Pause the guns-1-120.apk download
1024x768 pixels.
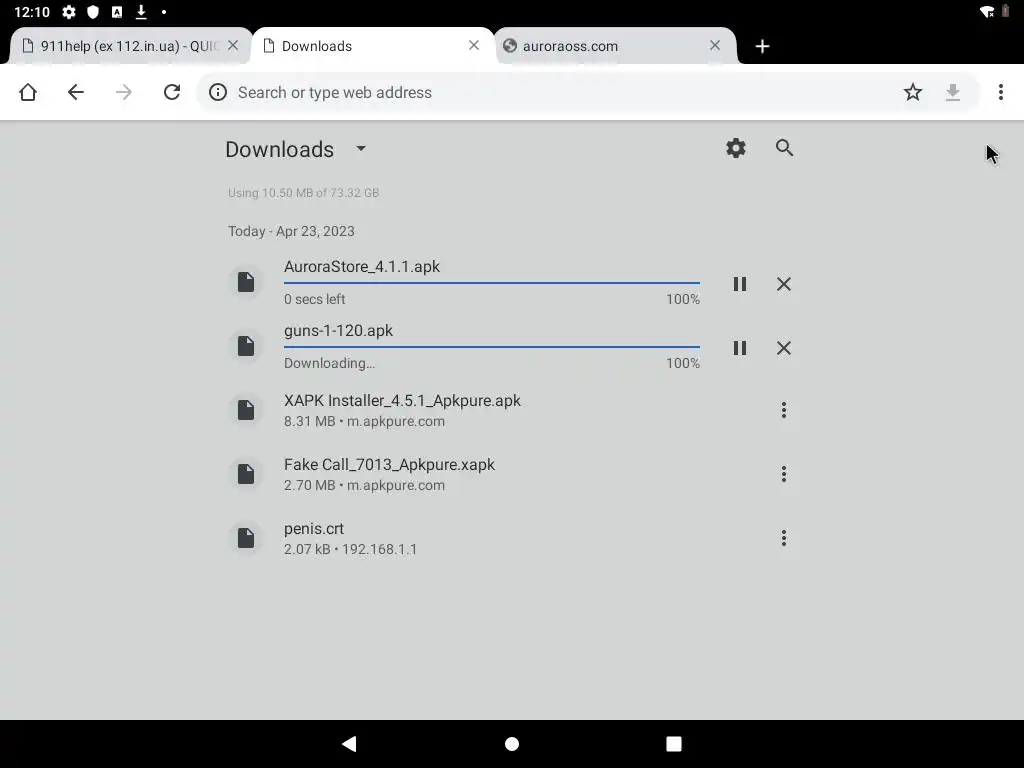tap(739, 348)
